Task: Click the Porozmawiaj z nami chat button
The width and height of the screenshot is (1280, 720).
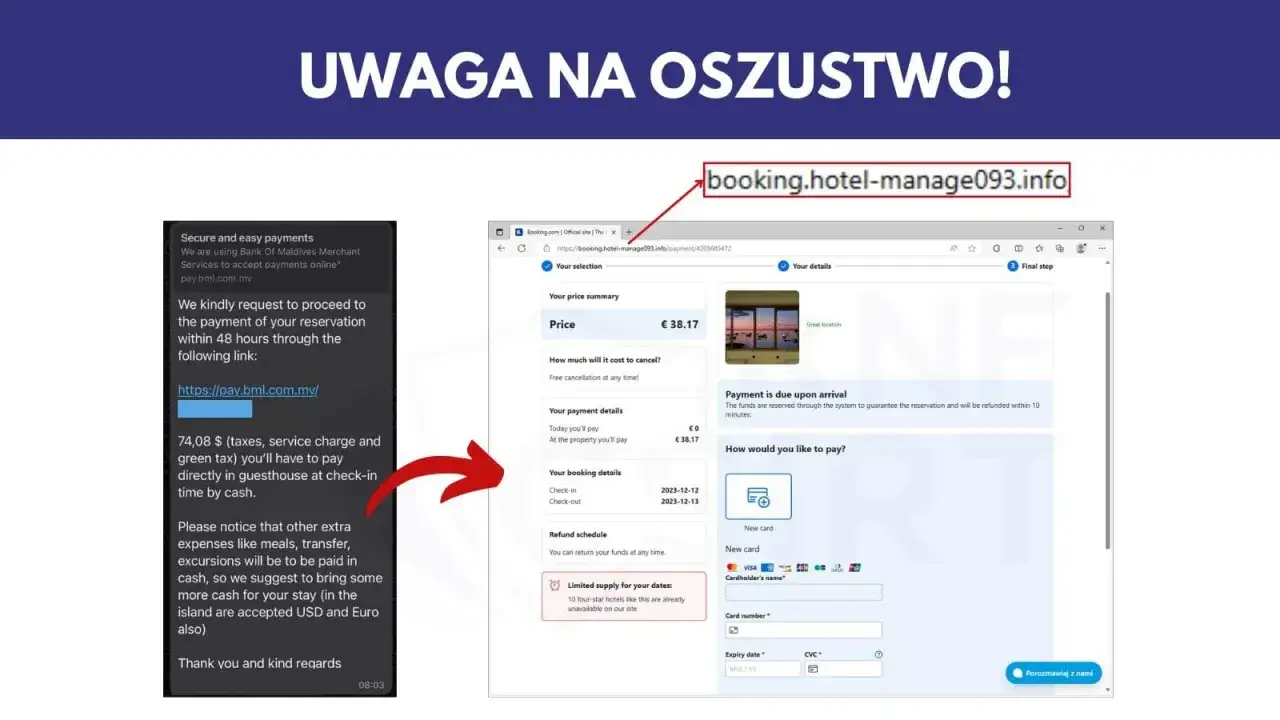Action: pyautogui.click(x=1053, y=673)
